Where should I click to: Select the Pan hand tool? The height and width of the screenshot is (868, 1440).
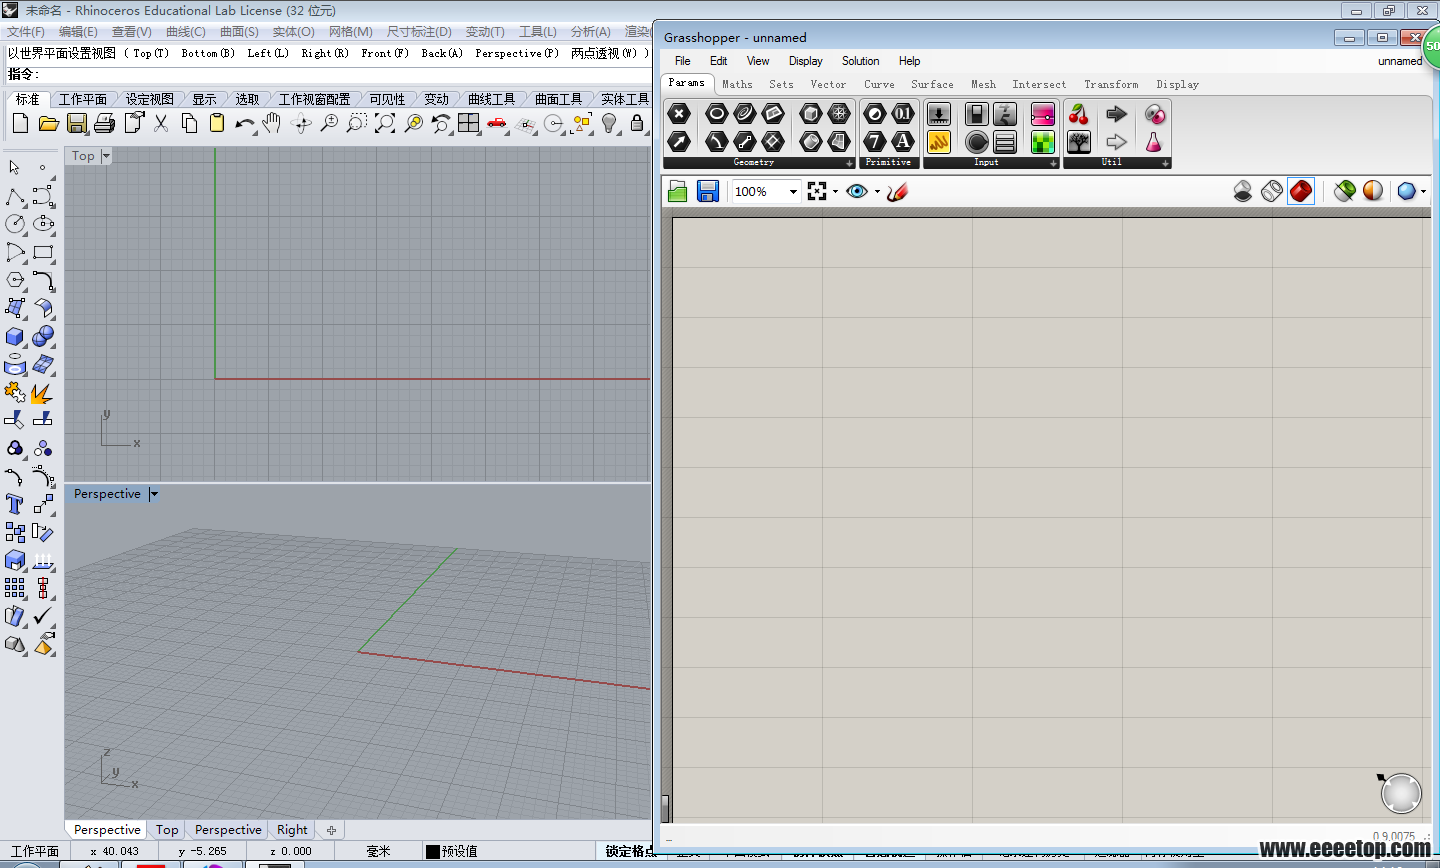click(x=272, y=123)
